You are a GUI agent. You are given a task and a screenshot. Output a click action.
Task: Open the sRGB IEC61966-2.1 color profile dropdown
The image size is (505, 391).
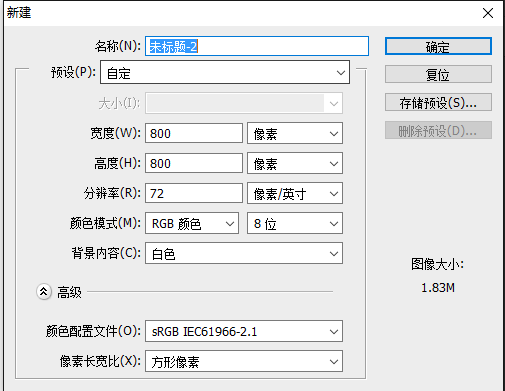(x=244, y=331)
